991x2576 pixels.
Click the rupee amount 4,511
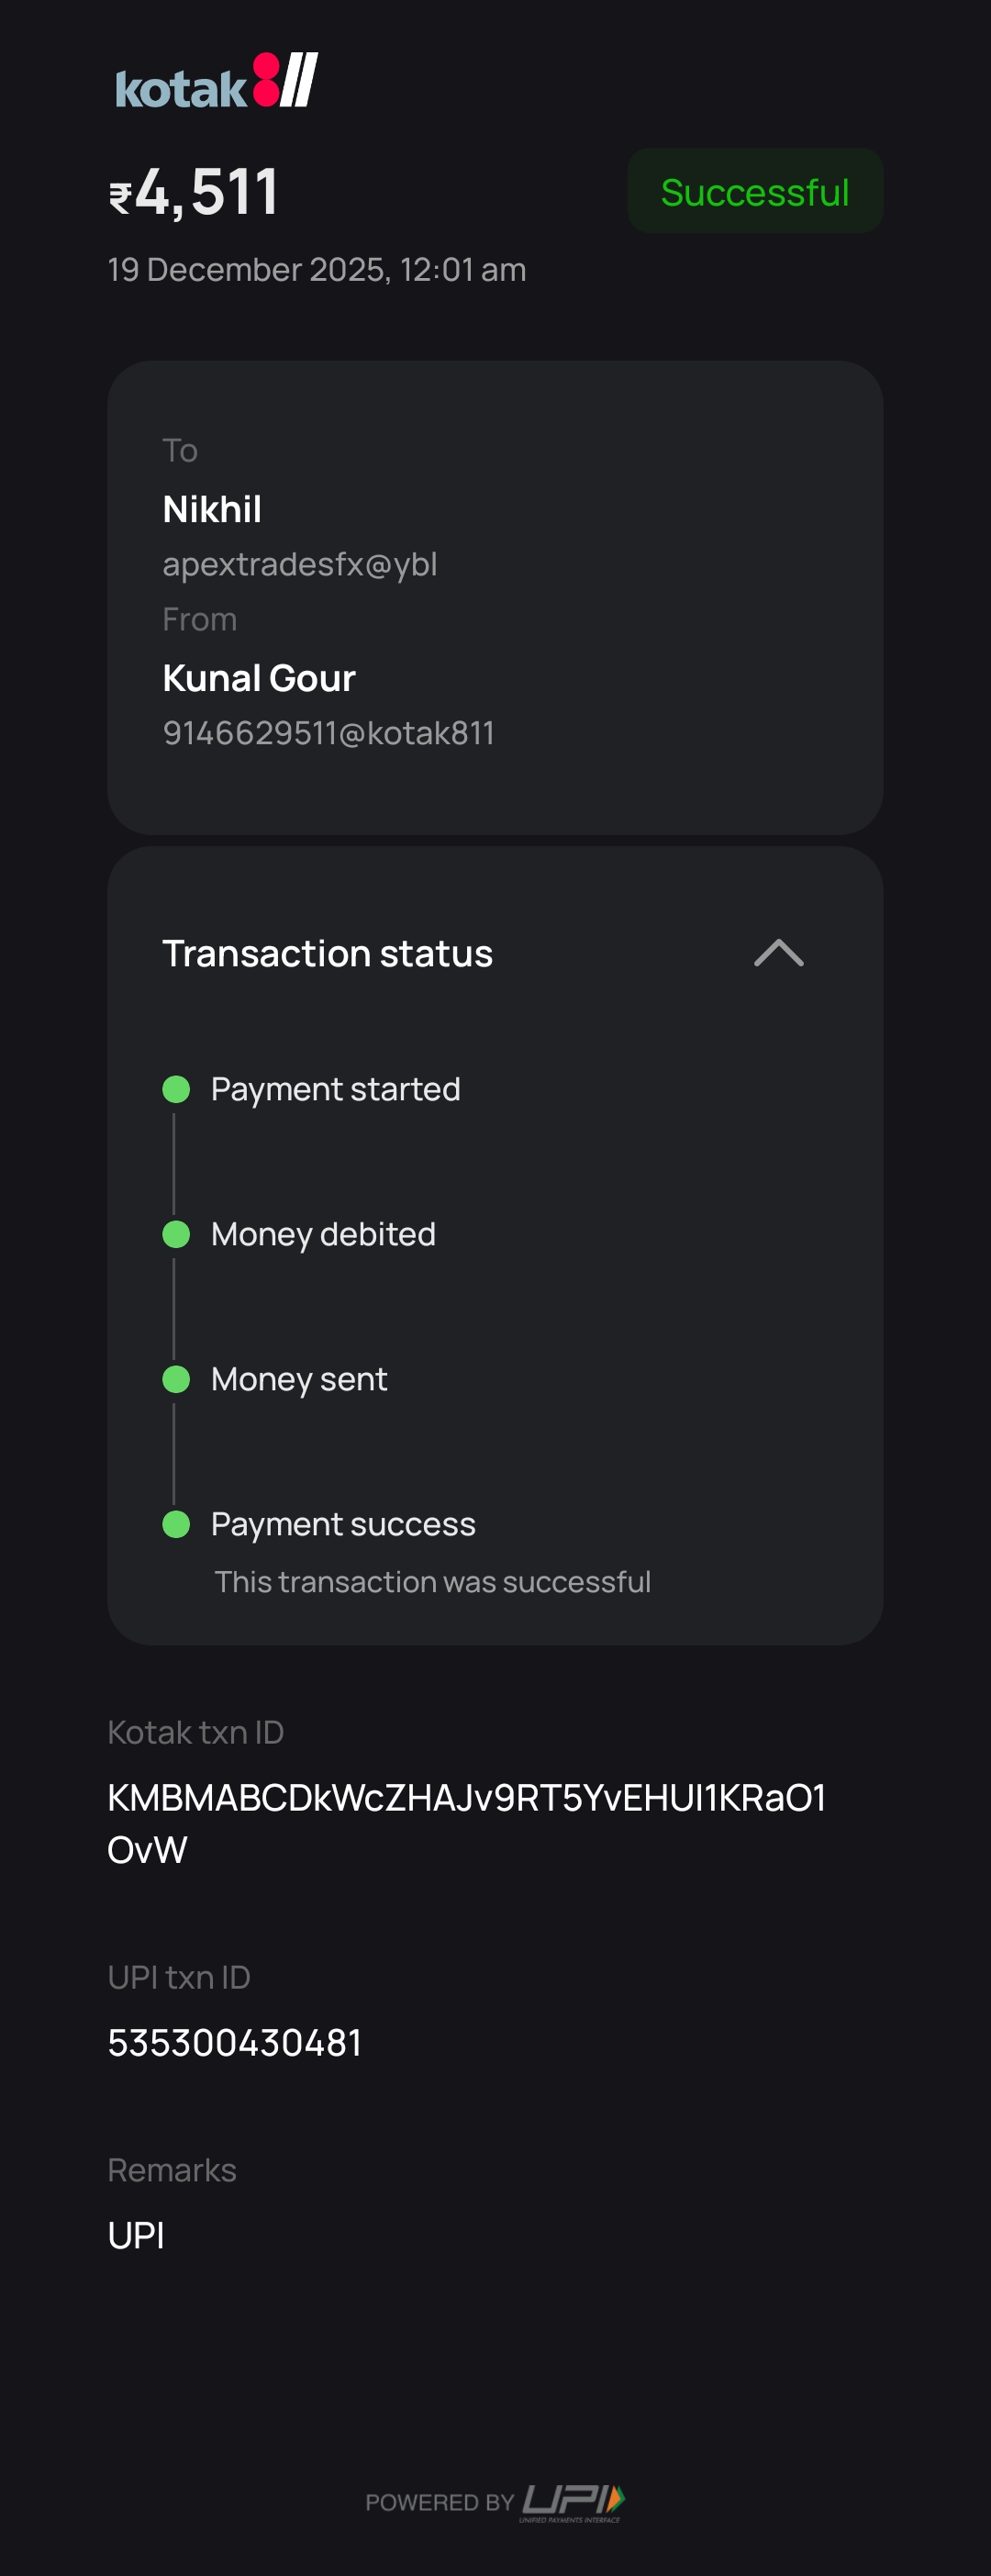point(194,192)
